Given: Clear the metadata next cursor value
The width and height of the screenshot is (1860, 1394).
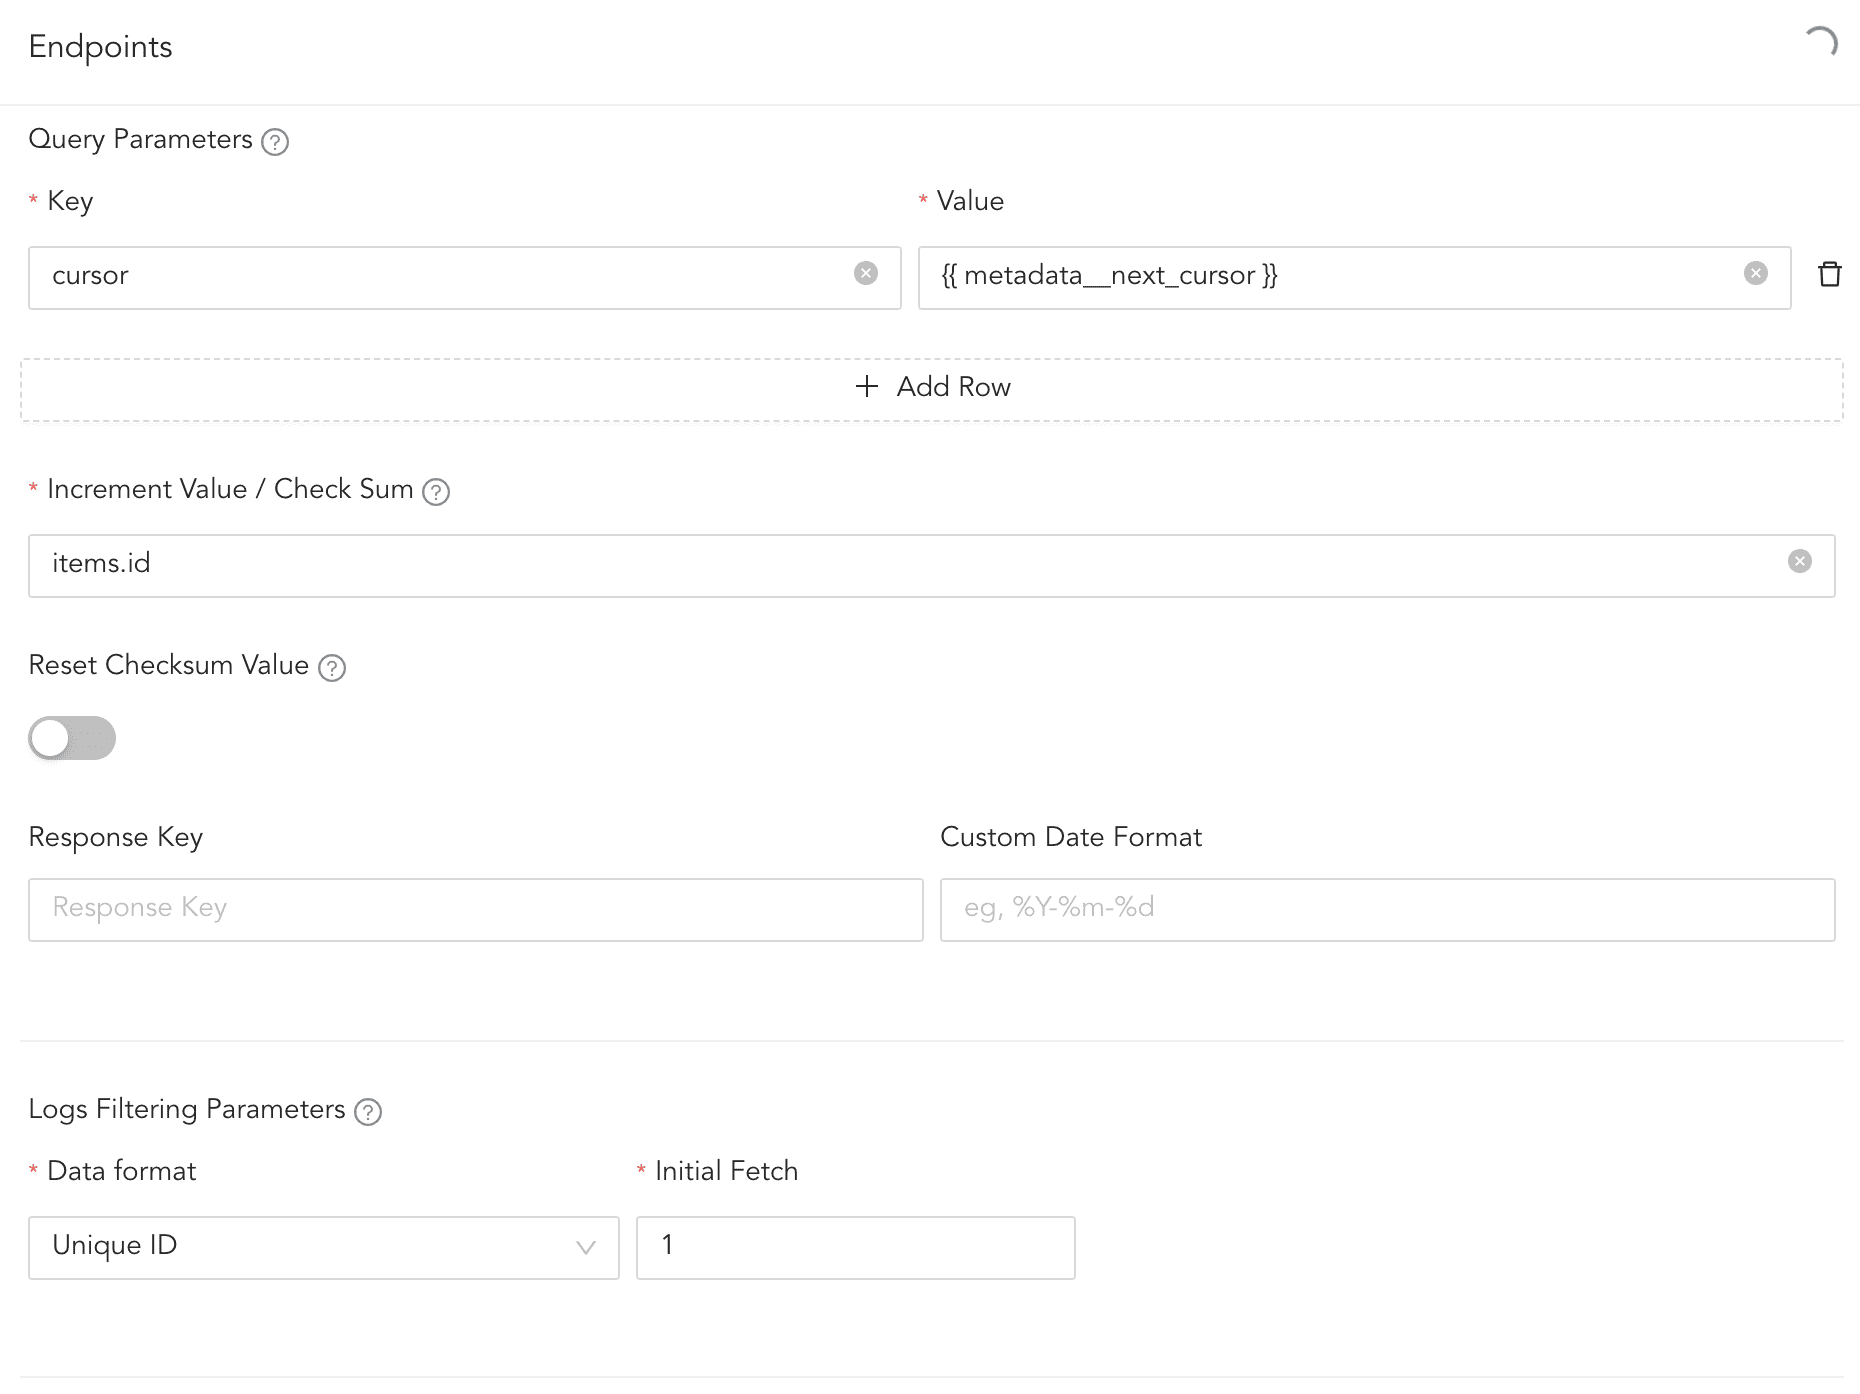Looking at the screenshot, I should pos(1756,273).
